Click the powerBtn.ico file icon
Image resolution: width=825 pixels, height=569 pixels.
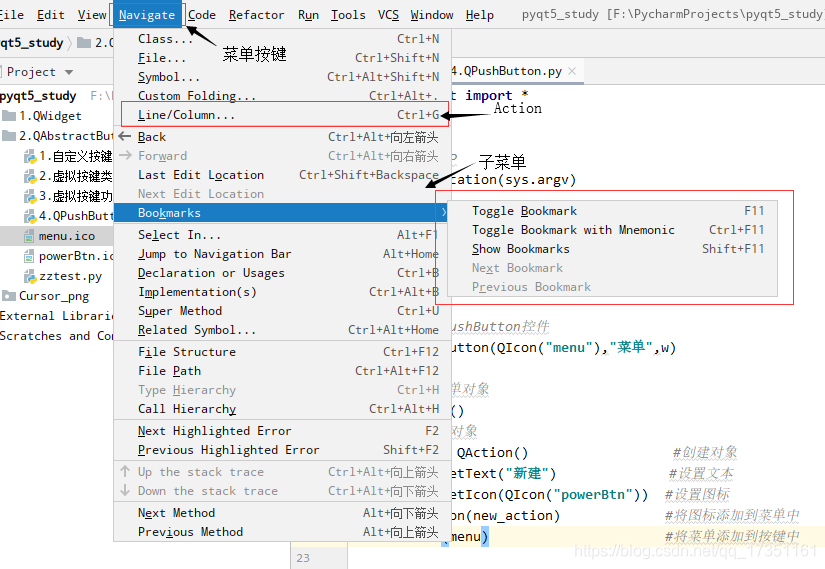29,256
